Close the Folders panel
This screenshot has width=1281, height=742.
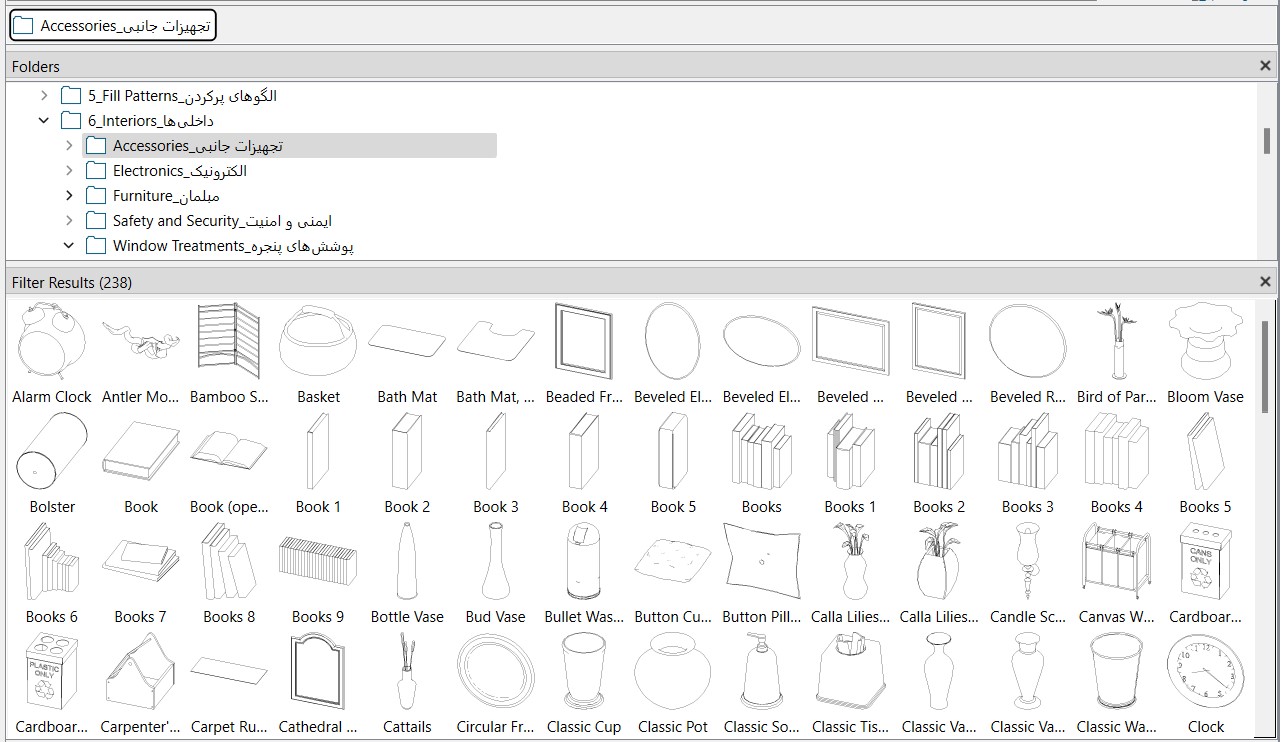pyautogui.click(x=1265, y=66)
